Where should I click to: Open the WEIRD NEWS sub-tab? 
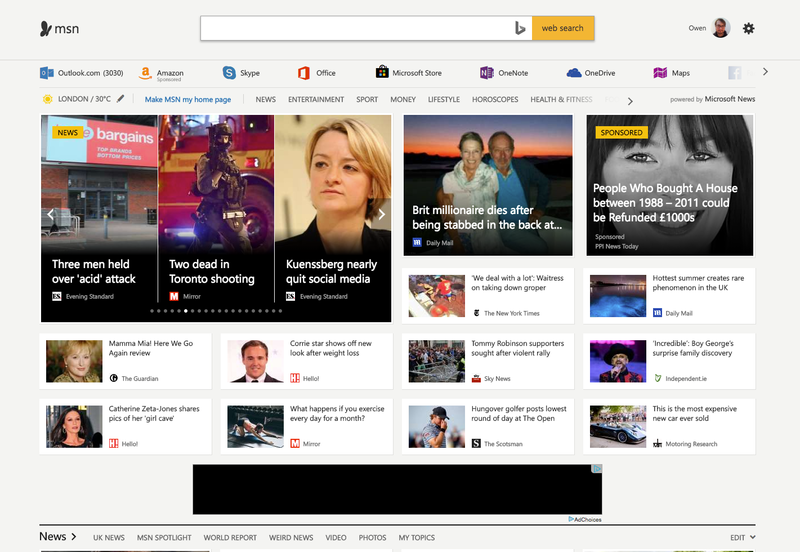[291, 538]
